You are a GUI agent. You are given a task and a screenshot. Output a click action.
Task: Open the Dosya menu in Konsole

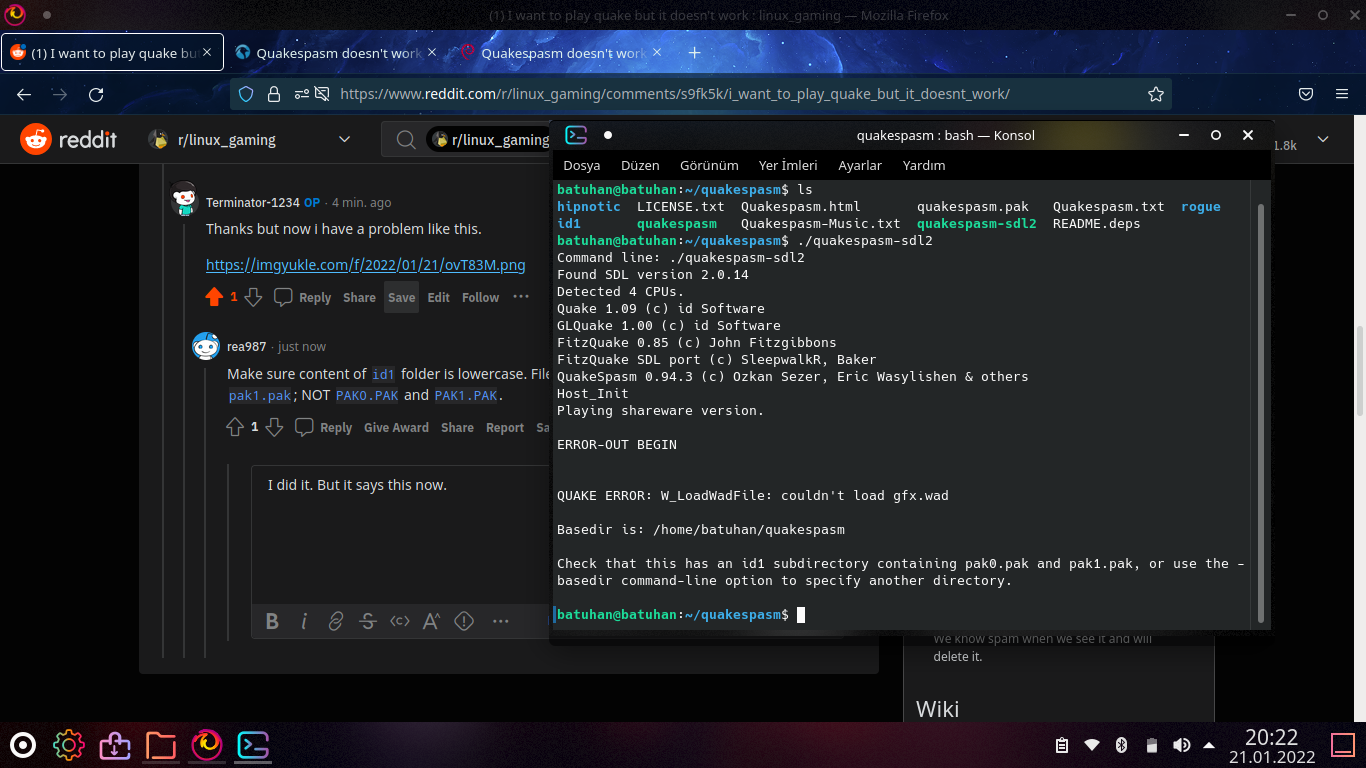point(582,165)
